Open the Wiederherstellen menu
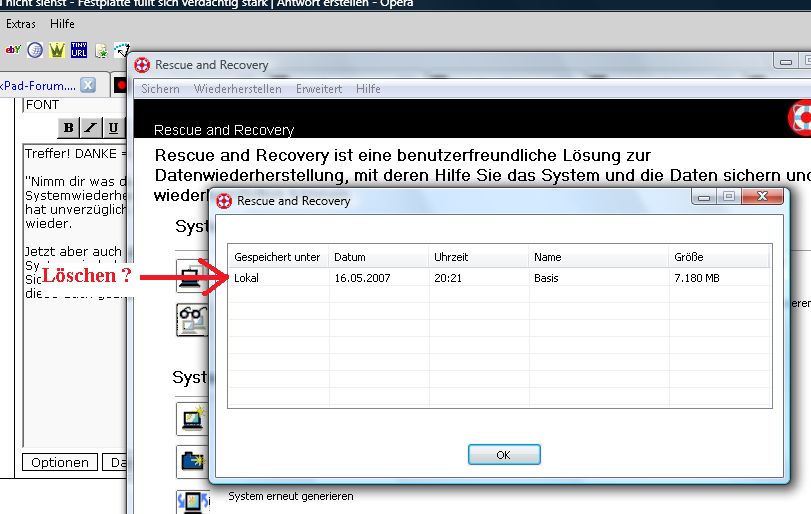This screenshot has height=514, width=811. [x=237, y=89]
